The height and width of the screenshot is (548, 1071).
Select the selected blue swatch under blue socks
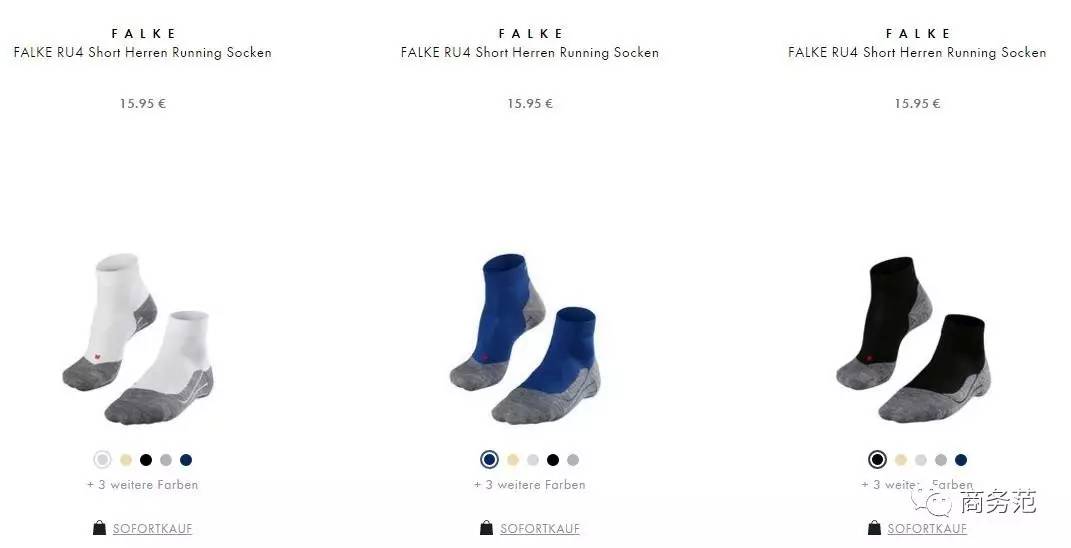(489, 460)
